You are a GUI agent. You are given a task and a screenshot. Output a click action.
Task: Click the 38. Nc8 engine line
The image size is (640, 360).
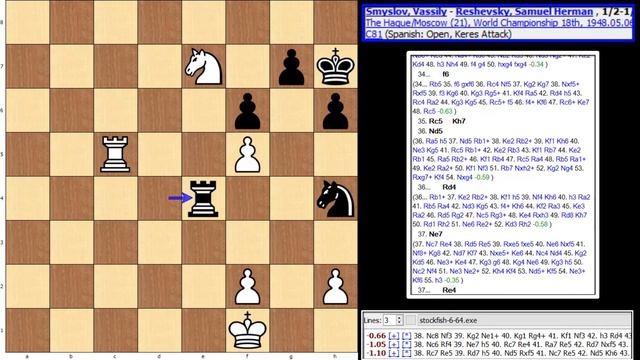coord(522,336)
